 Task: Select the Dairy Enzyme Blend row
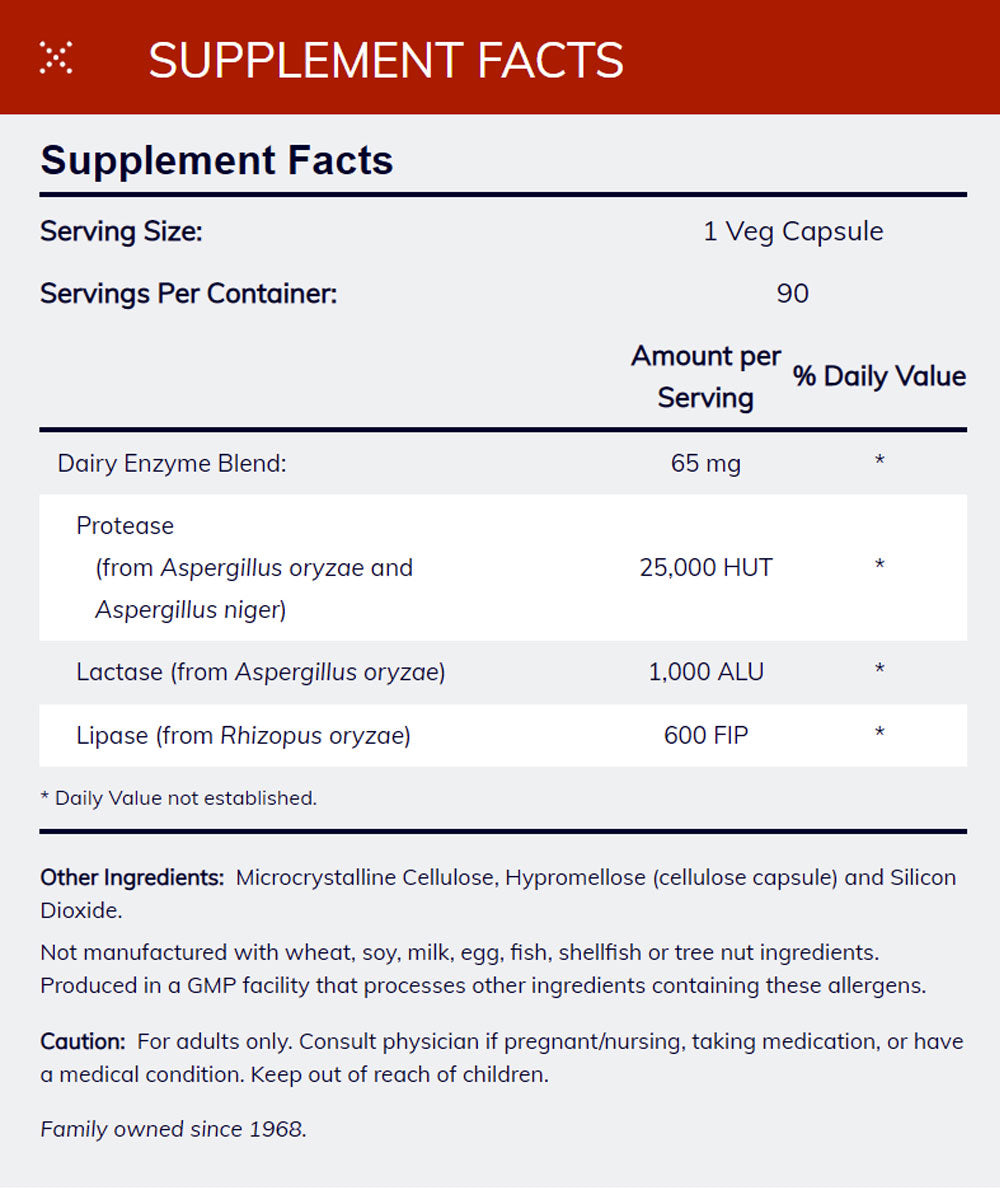click(172, 464)
